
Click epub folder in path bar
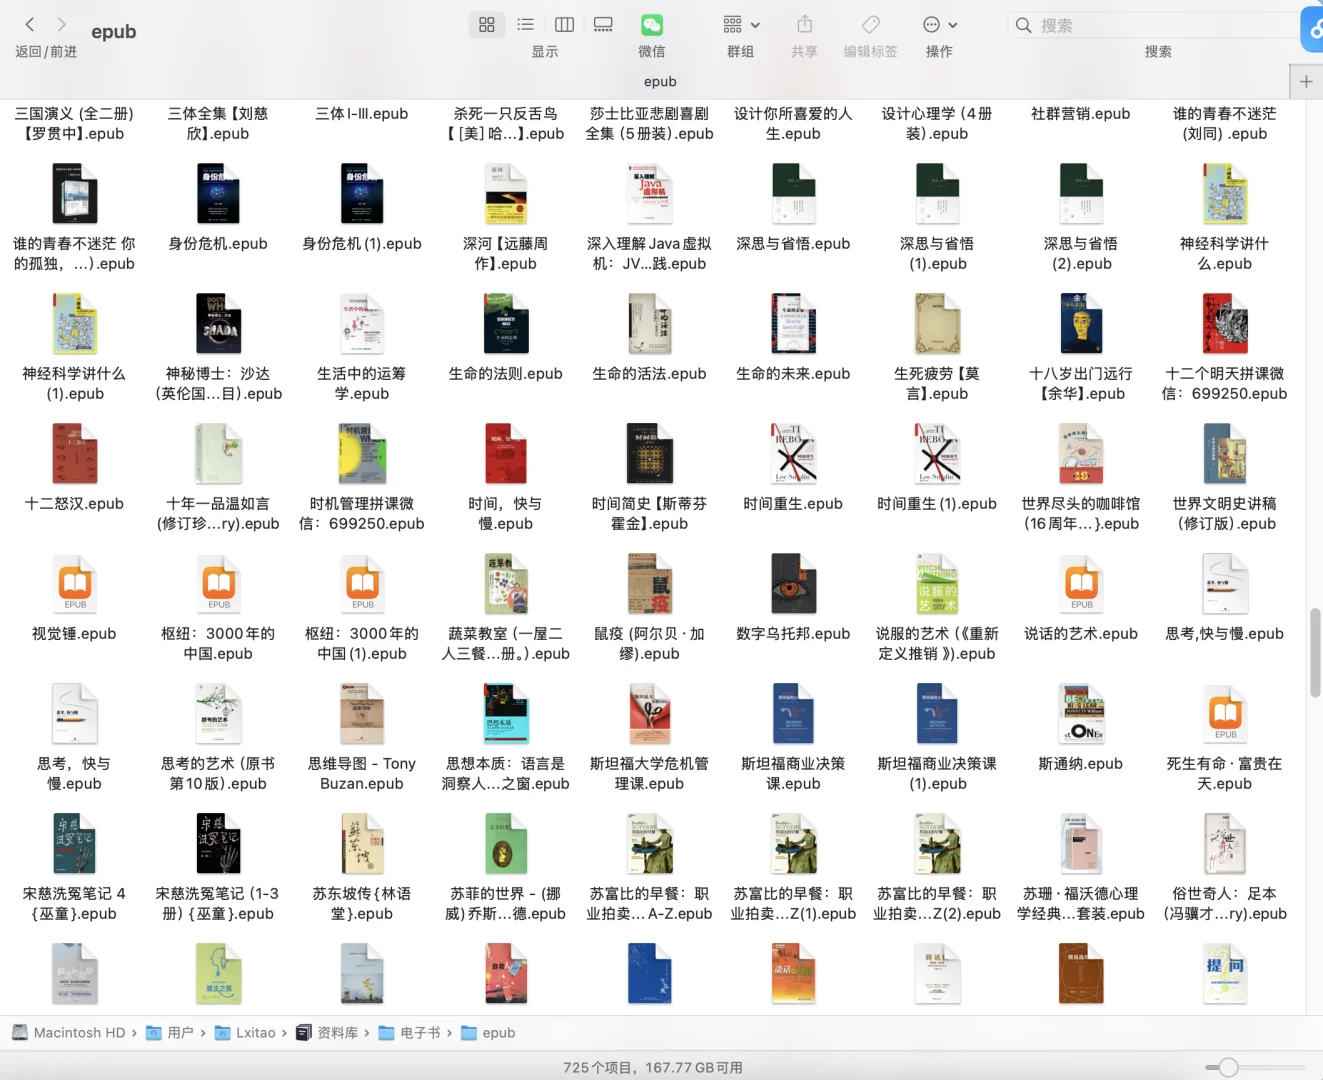[x=488, y=1033]
